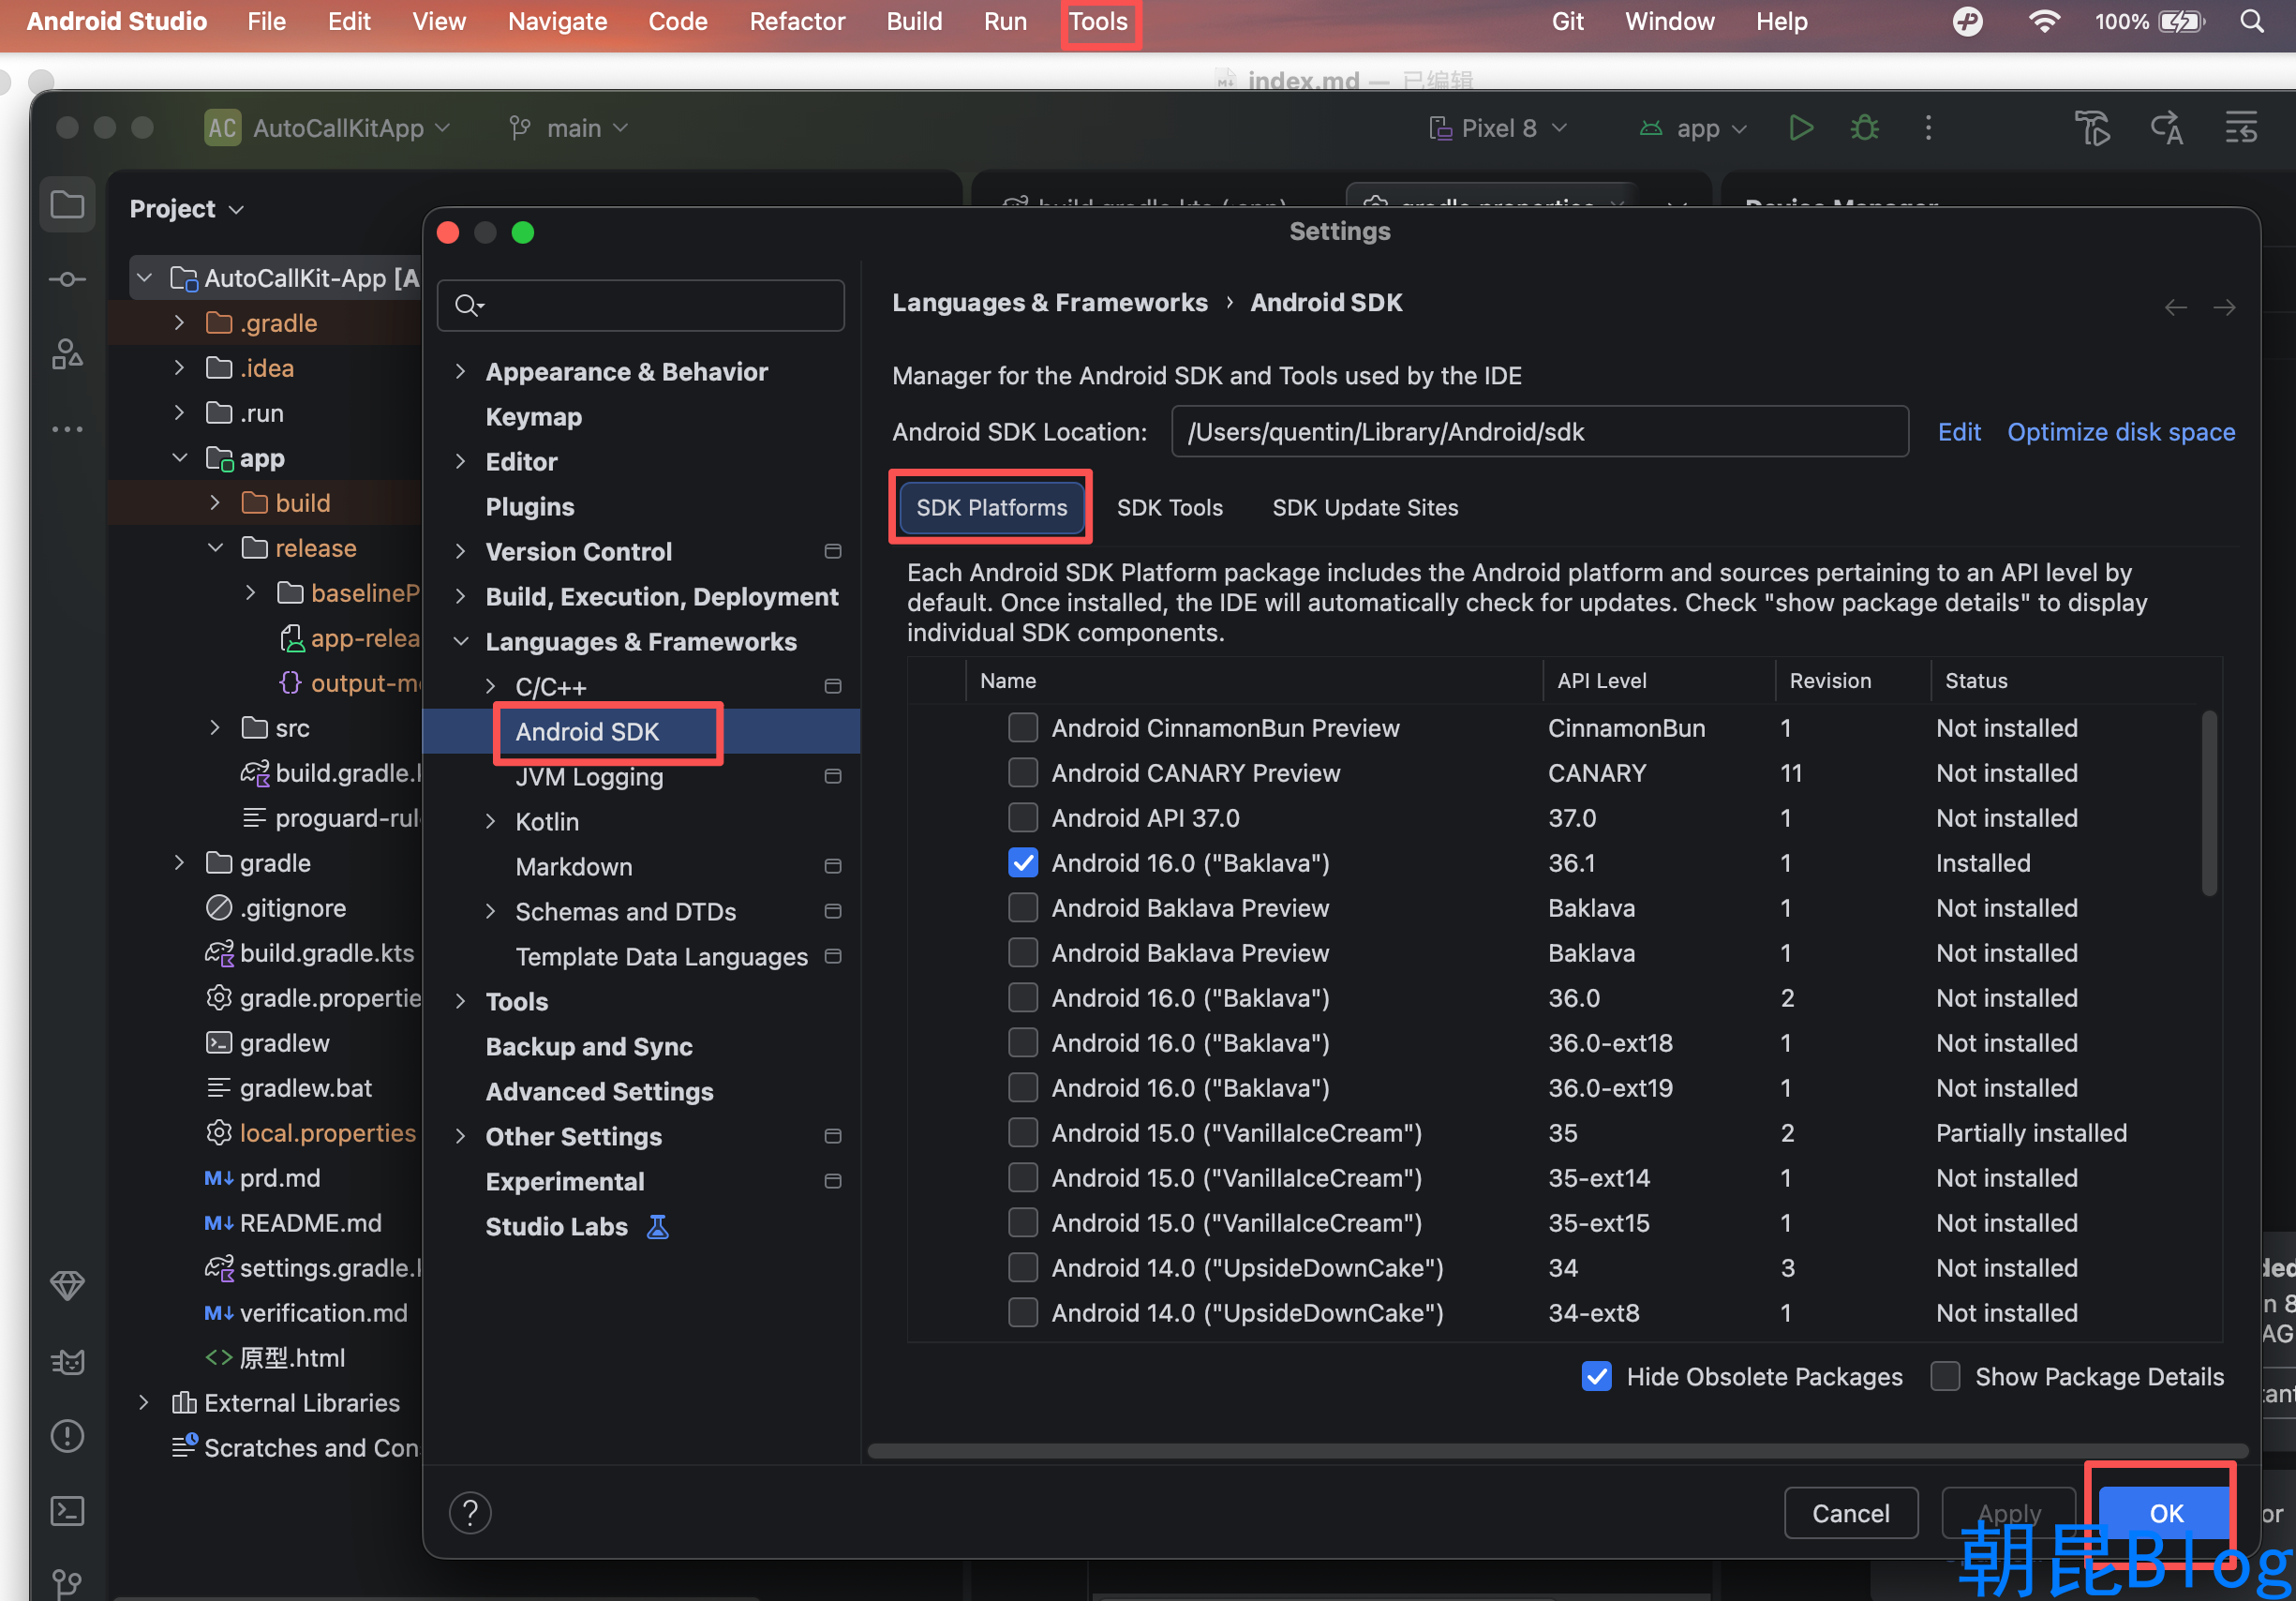This screenshot has width=2296, height=1601.
Task: Click the settings horizontal scrollbar
Action: 1558,1451
